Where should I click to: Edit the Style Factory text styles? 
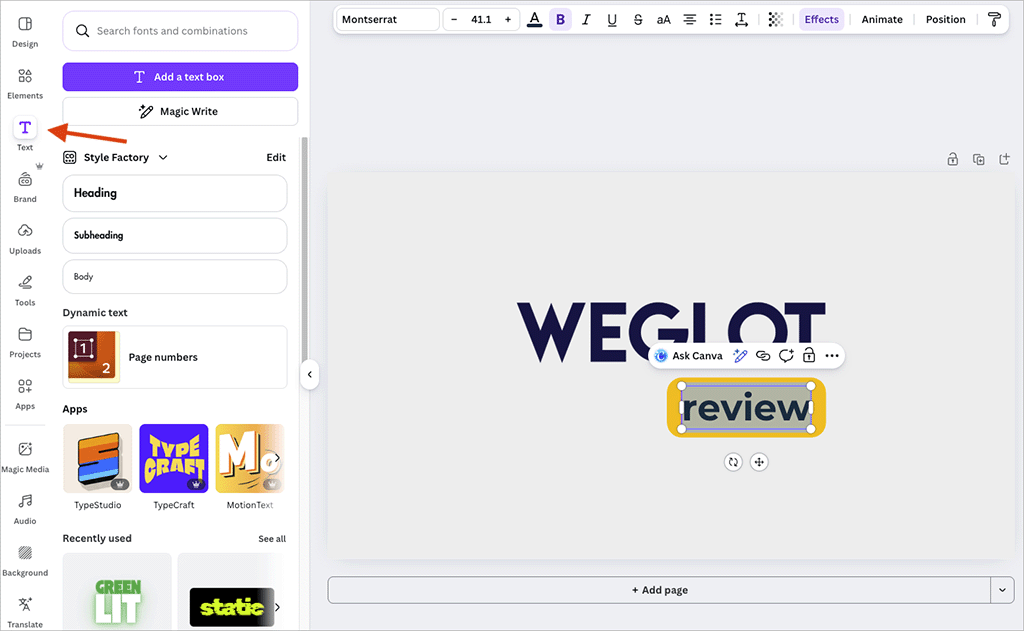coord(276,157)
